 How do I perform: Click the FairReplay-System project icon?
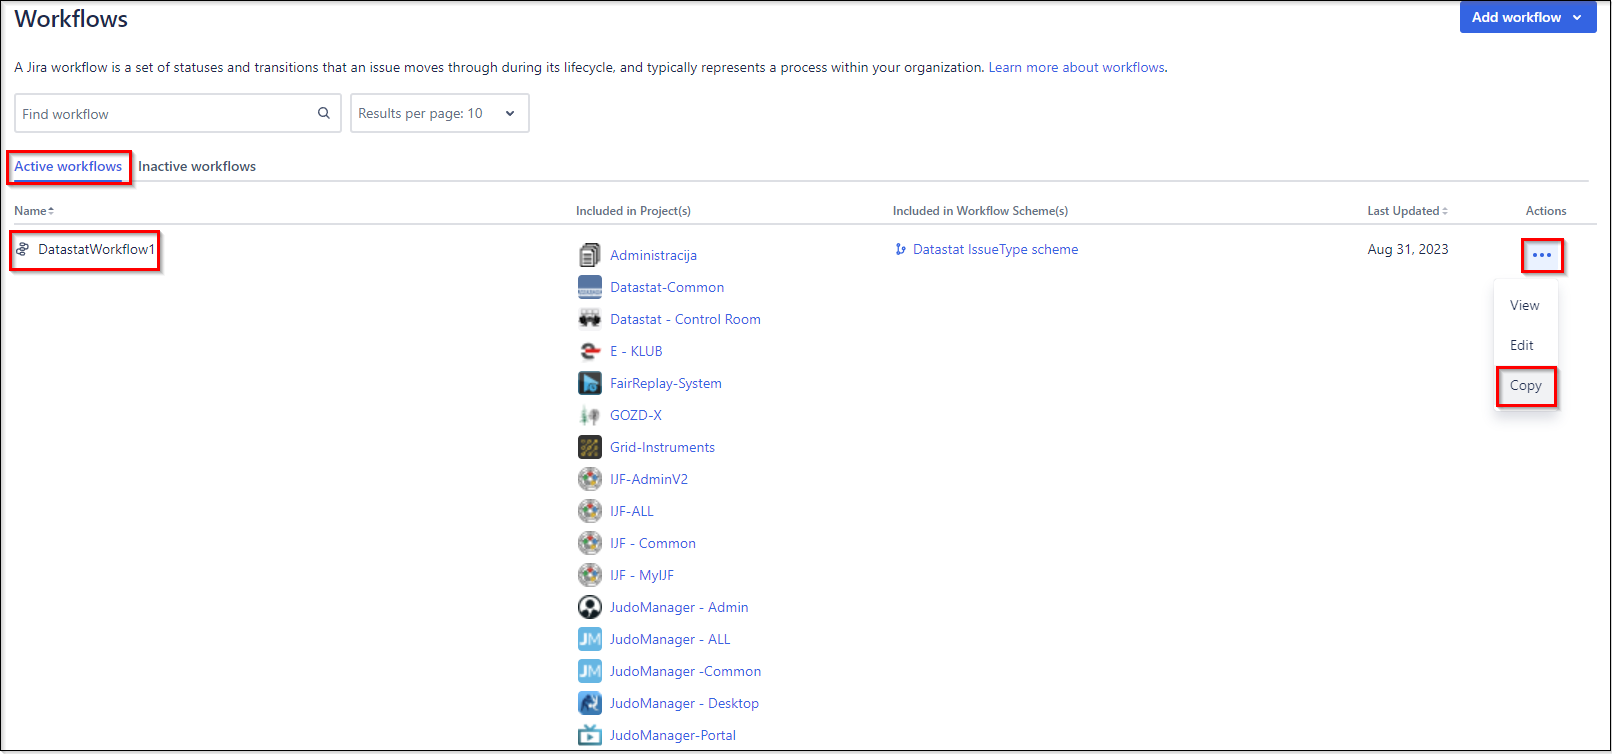pyautogui.click(x=590, y=383)
